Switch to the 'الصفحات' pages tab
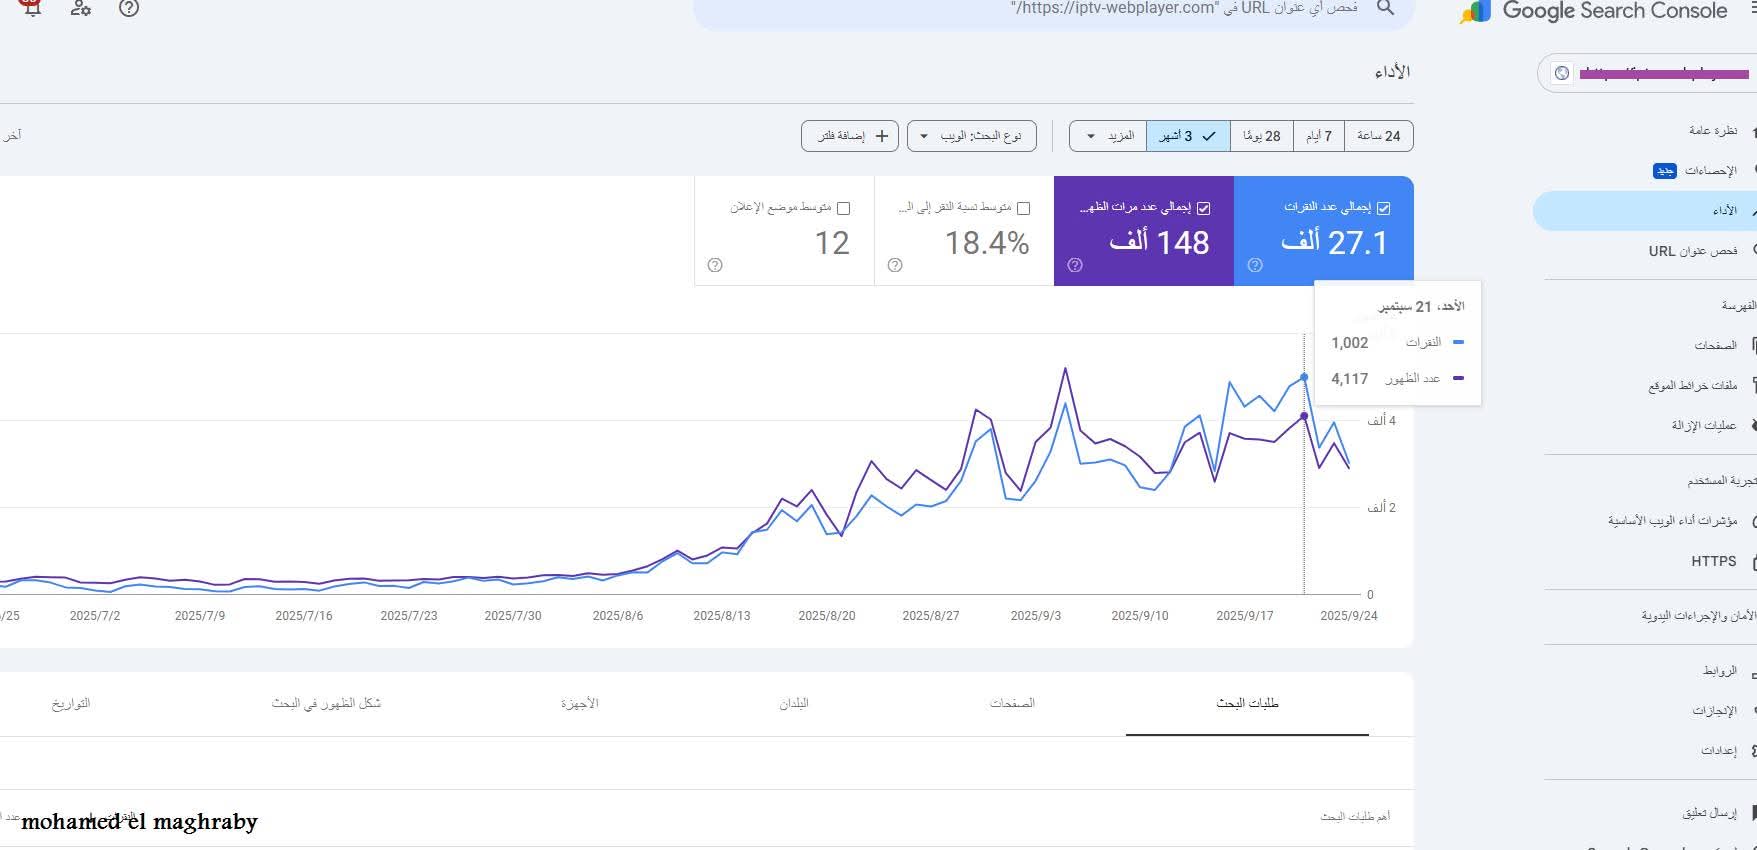 point(1012,703)
